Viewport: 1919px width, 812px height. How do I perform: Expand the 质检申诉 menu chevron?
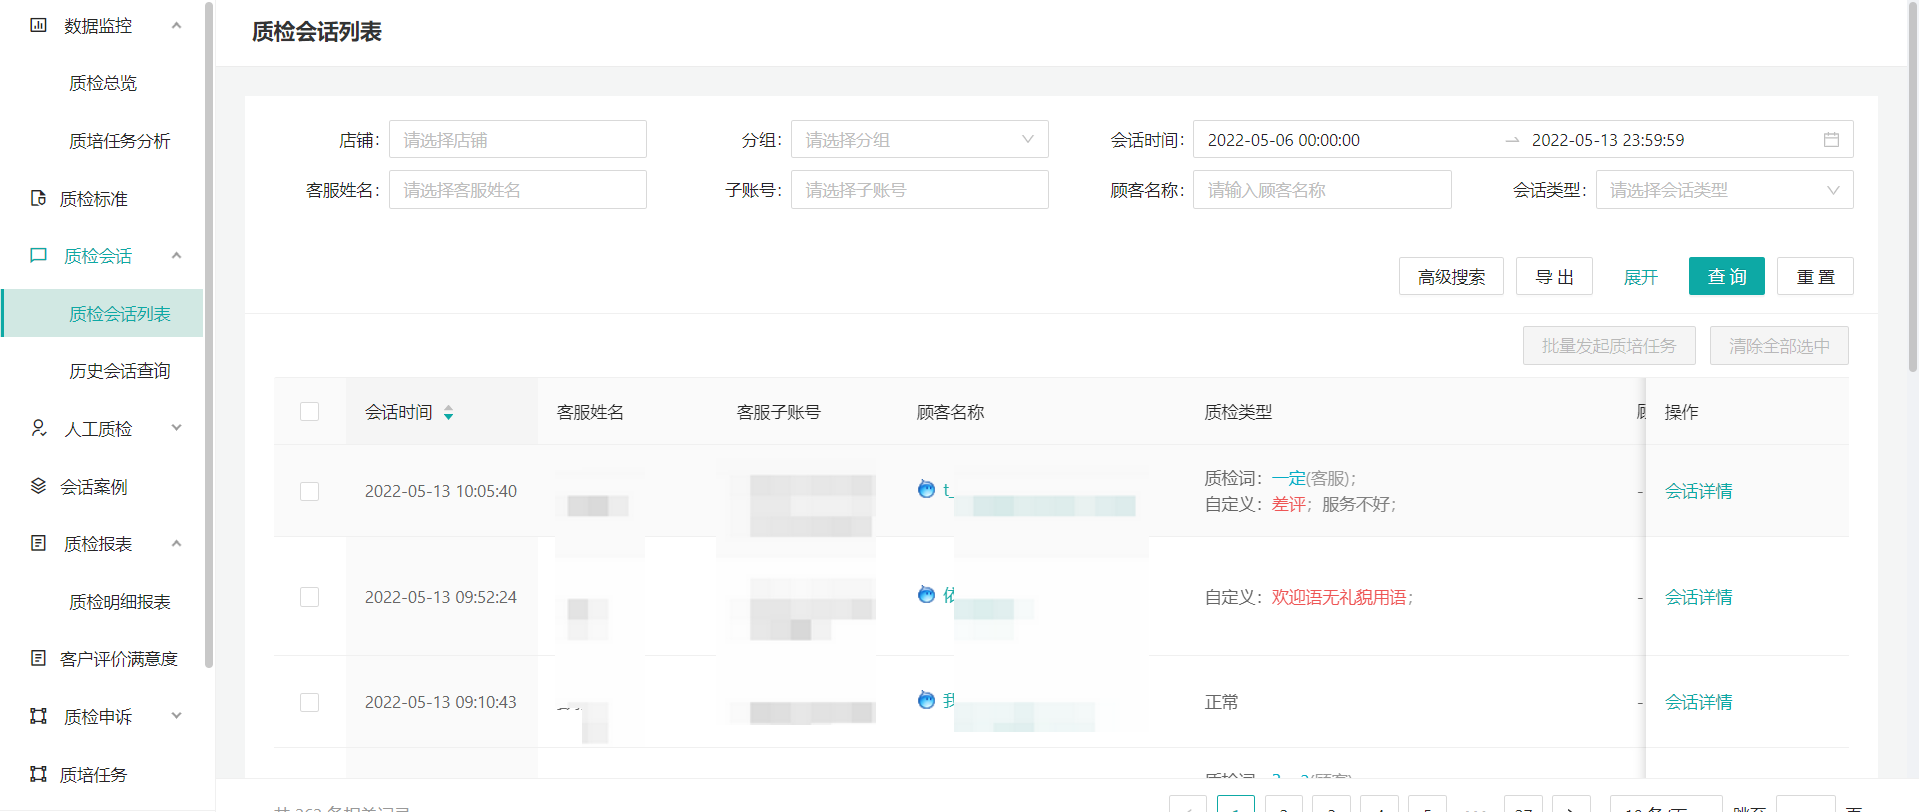(177, 716)
